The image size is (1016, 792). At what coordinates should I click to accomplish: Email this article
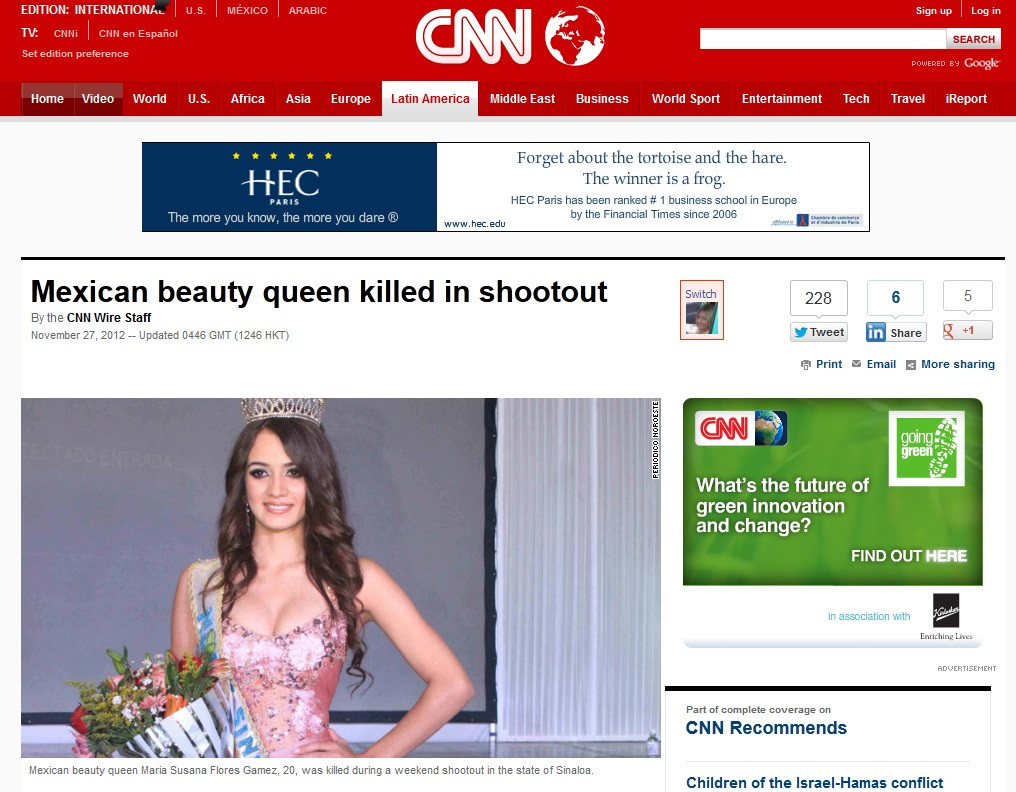pyautogui.click(x=874, y=365)
